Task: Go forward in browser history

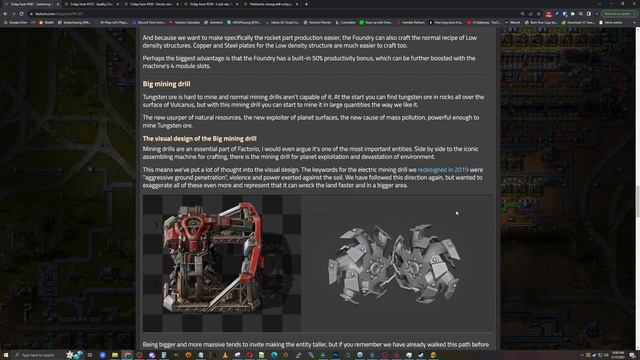Action: tap(13, 13)
